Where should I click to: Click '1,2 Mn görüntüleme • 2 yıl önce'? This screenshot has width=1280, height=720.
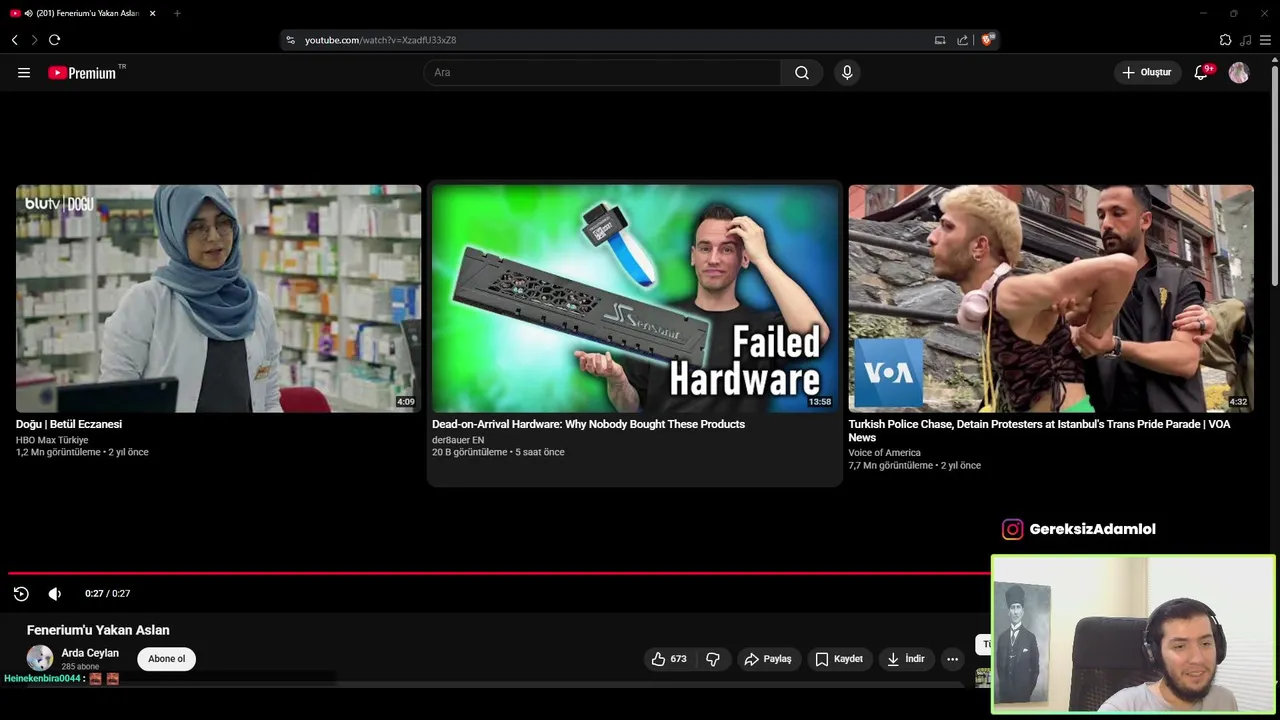point(82,452)
